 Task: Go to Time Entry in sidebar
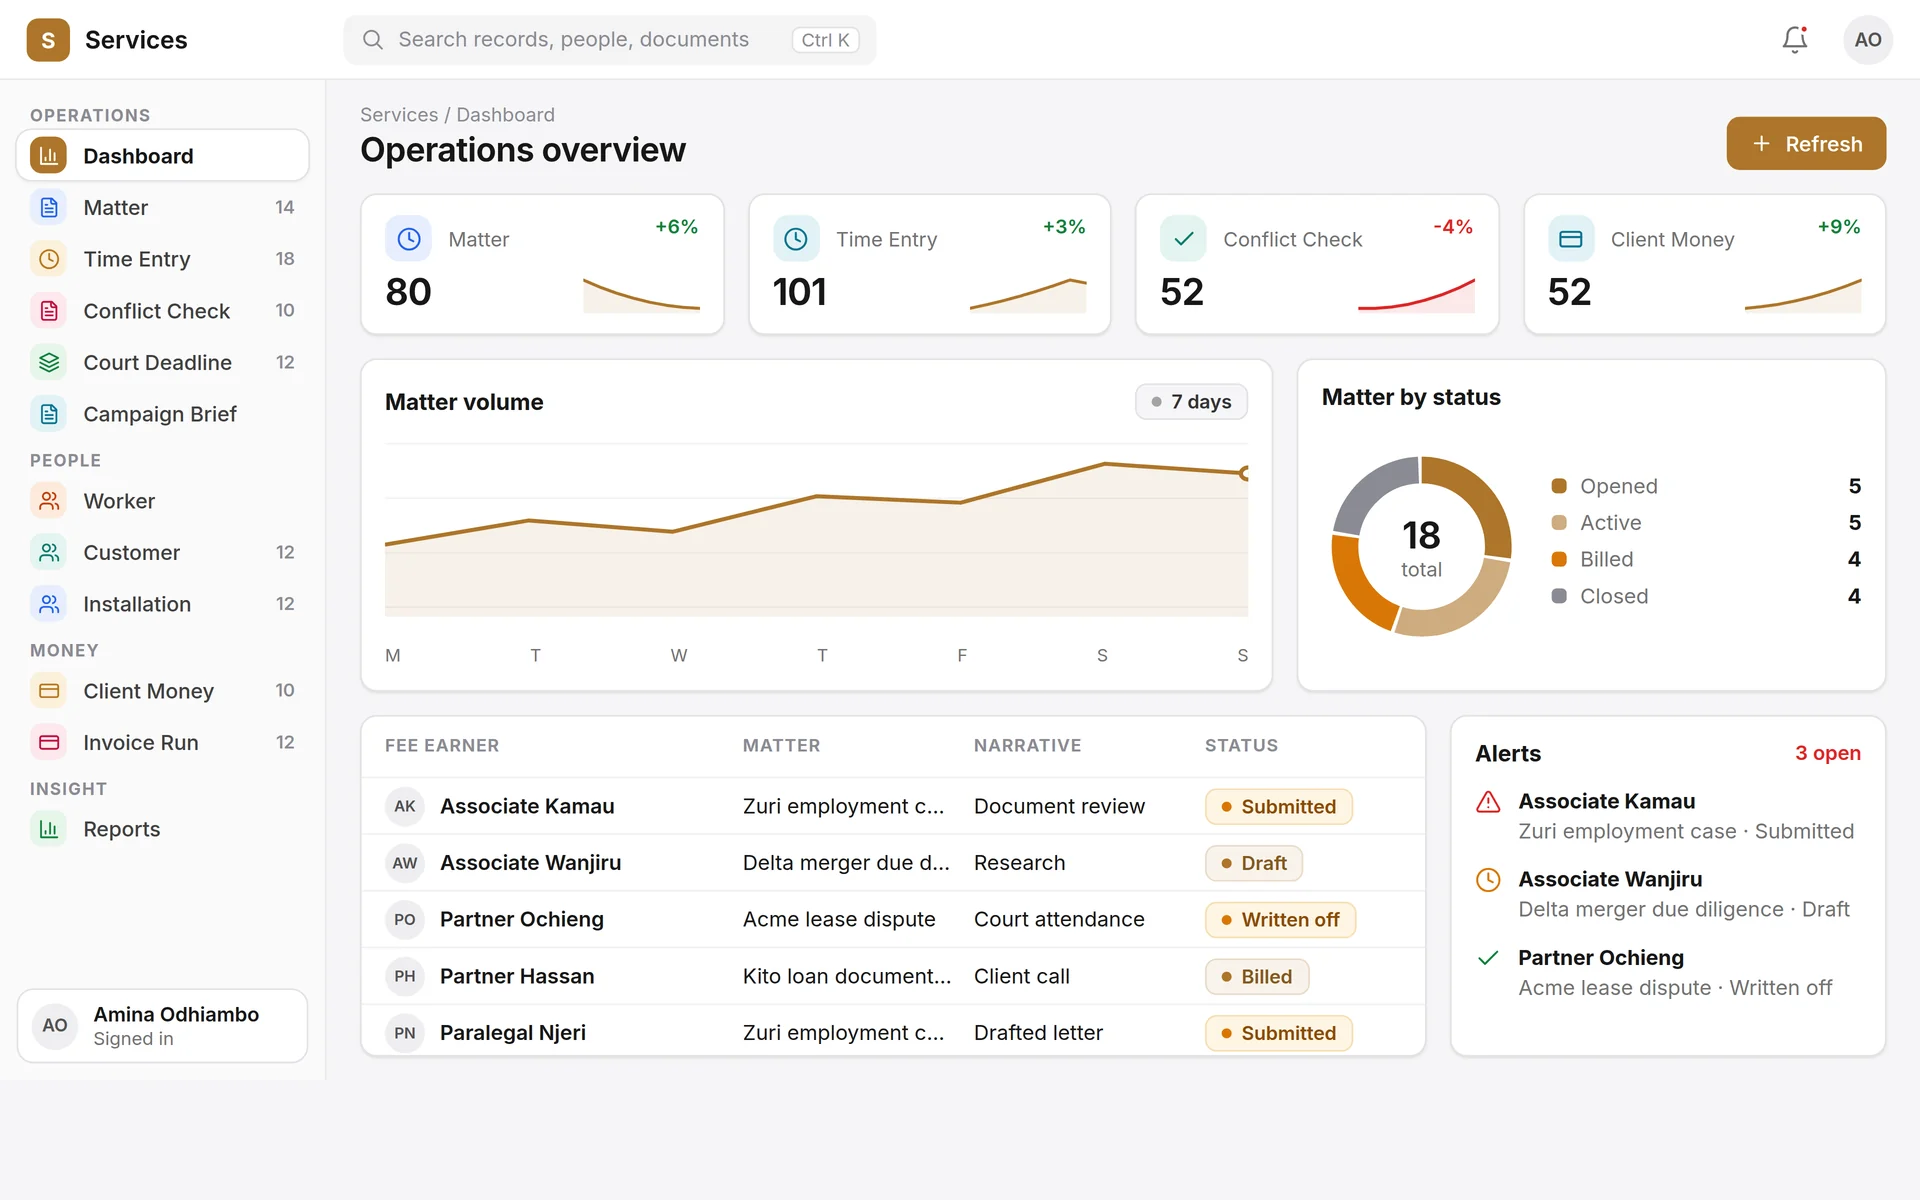[x=162, y=259]
